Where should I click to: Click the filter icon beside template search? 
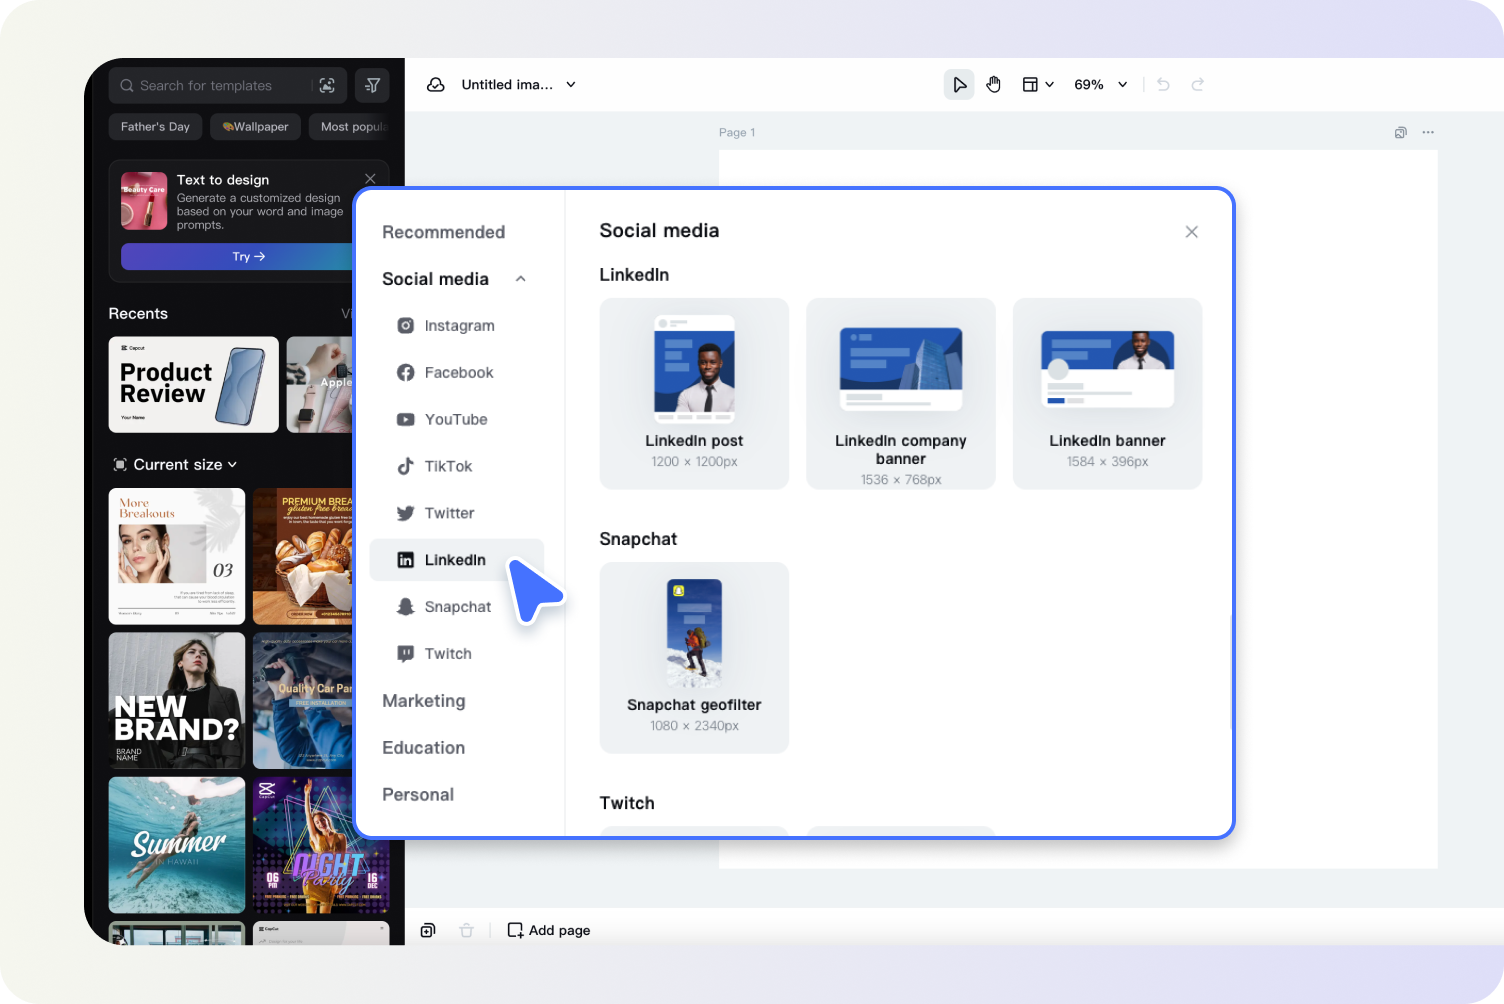point(372,86)
